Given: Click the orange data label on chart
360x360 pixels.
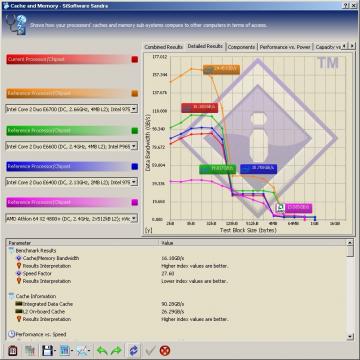Looking at the screenshot, I should pyautogui.click(x=222, y=69).
